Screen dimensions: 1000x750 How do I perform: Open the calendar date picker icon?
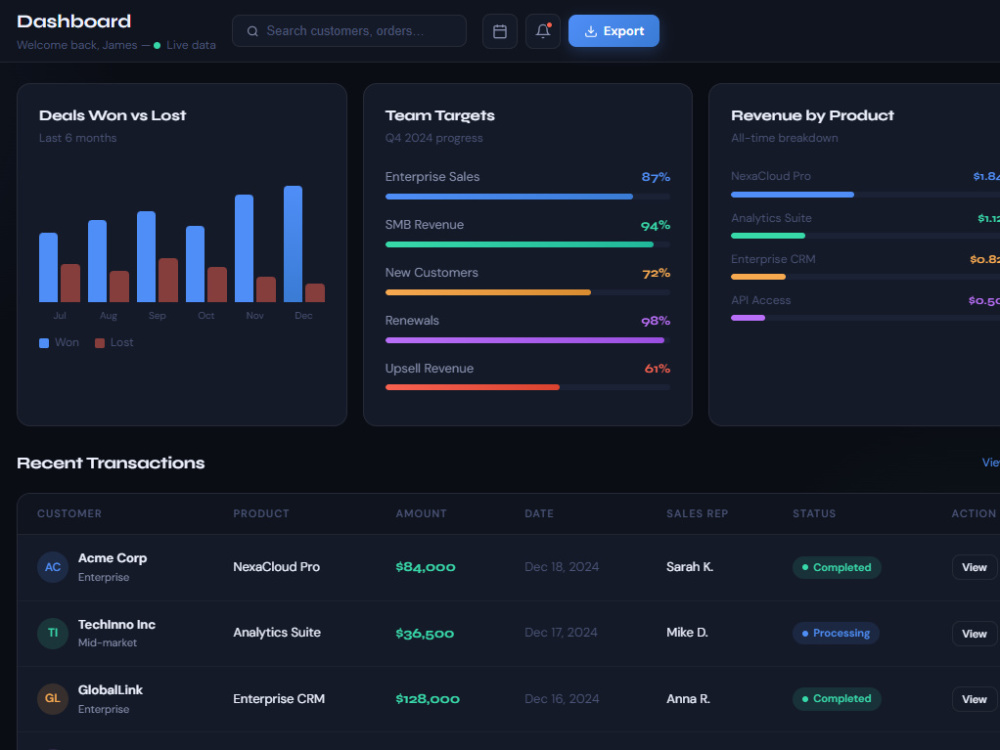499,31
